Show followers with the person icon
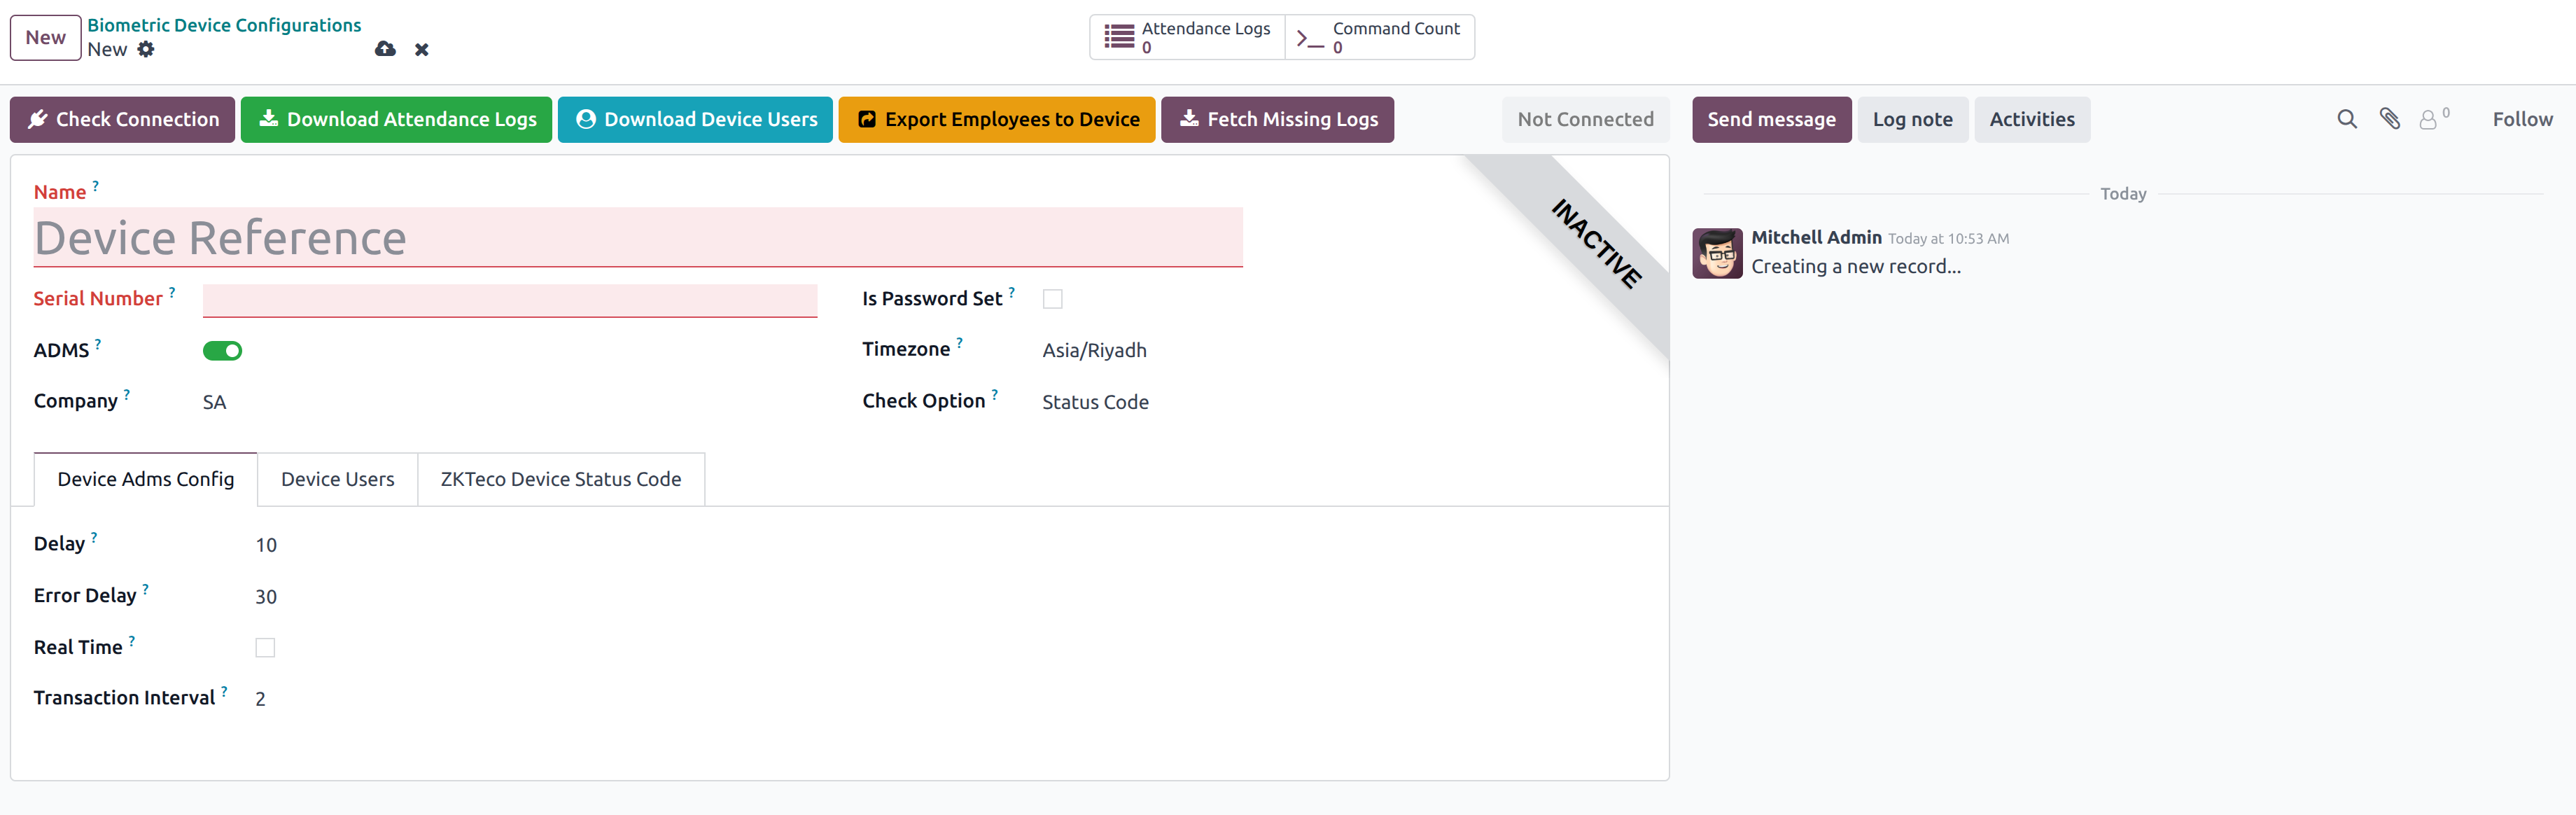 (x=2429, y=119)
